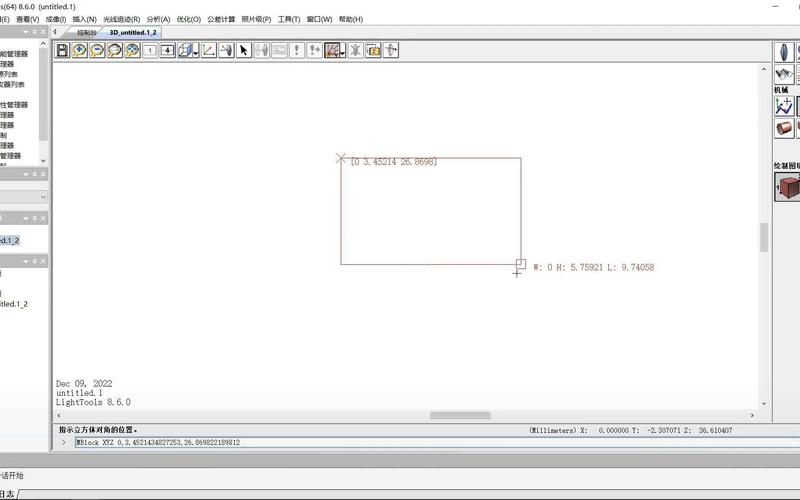800x500 pixels.
Task: Select the 3D_untitled.1_2 tab
Action: (132, 32)
